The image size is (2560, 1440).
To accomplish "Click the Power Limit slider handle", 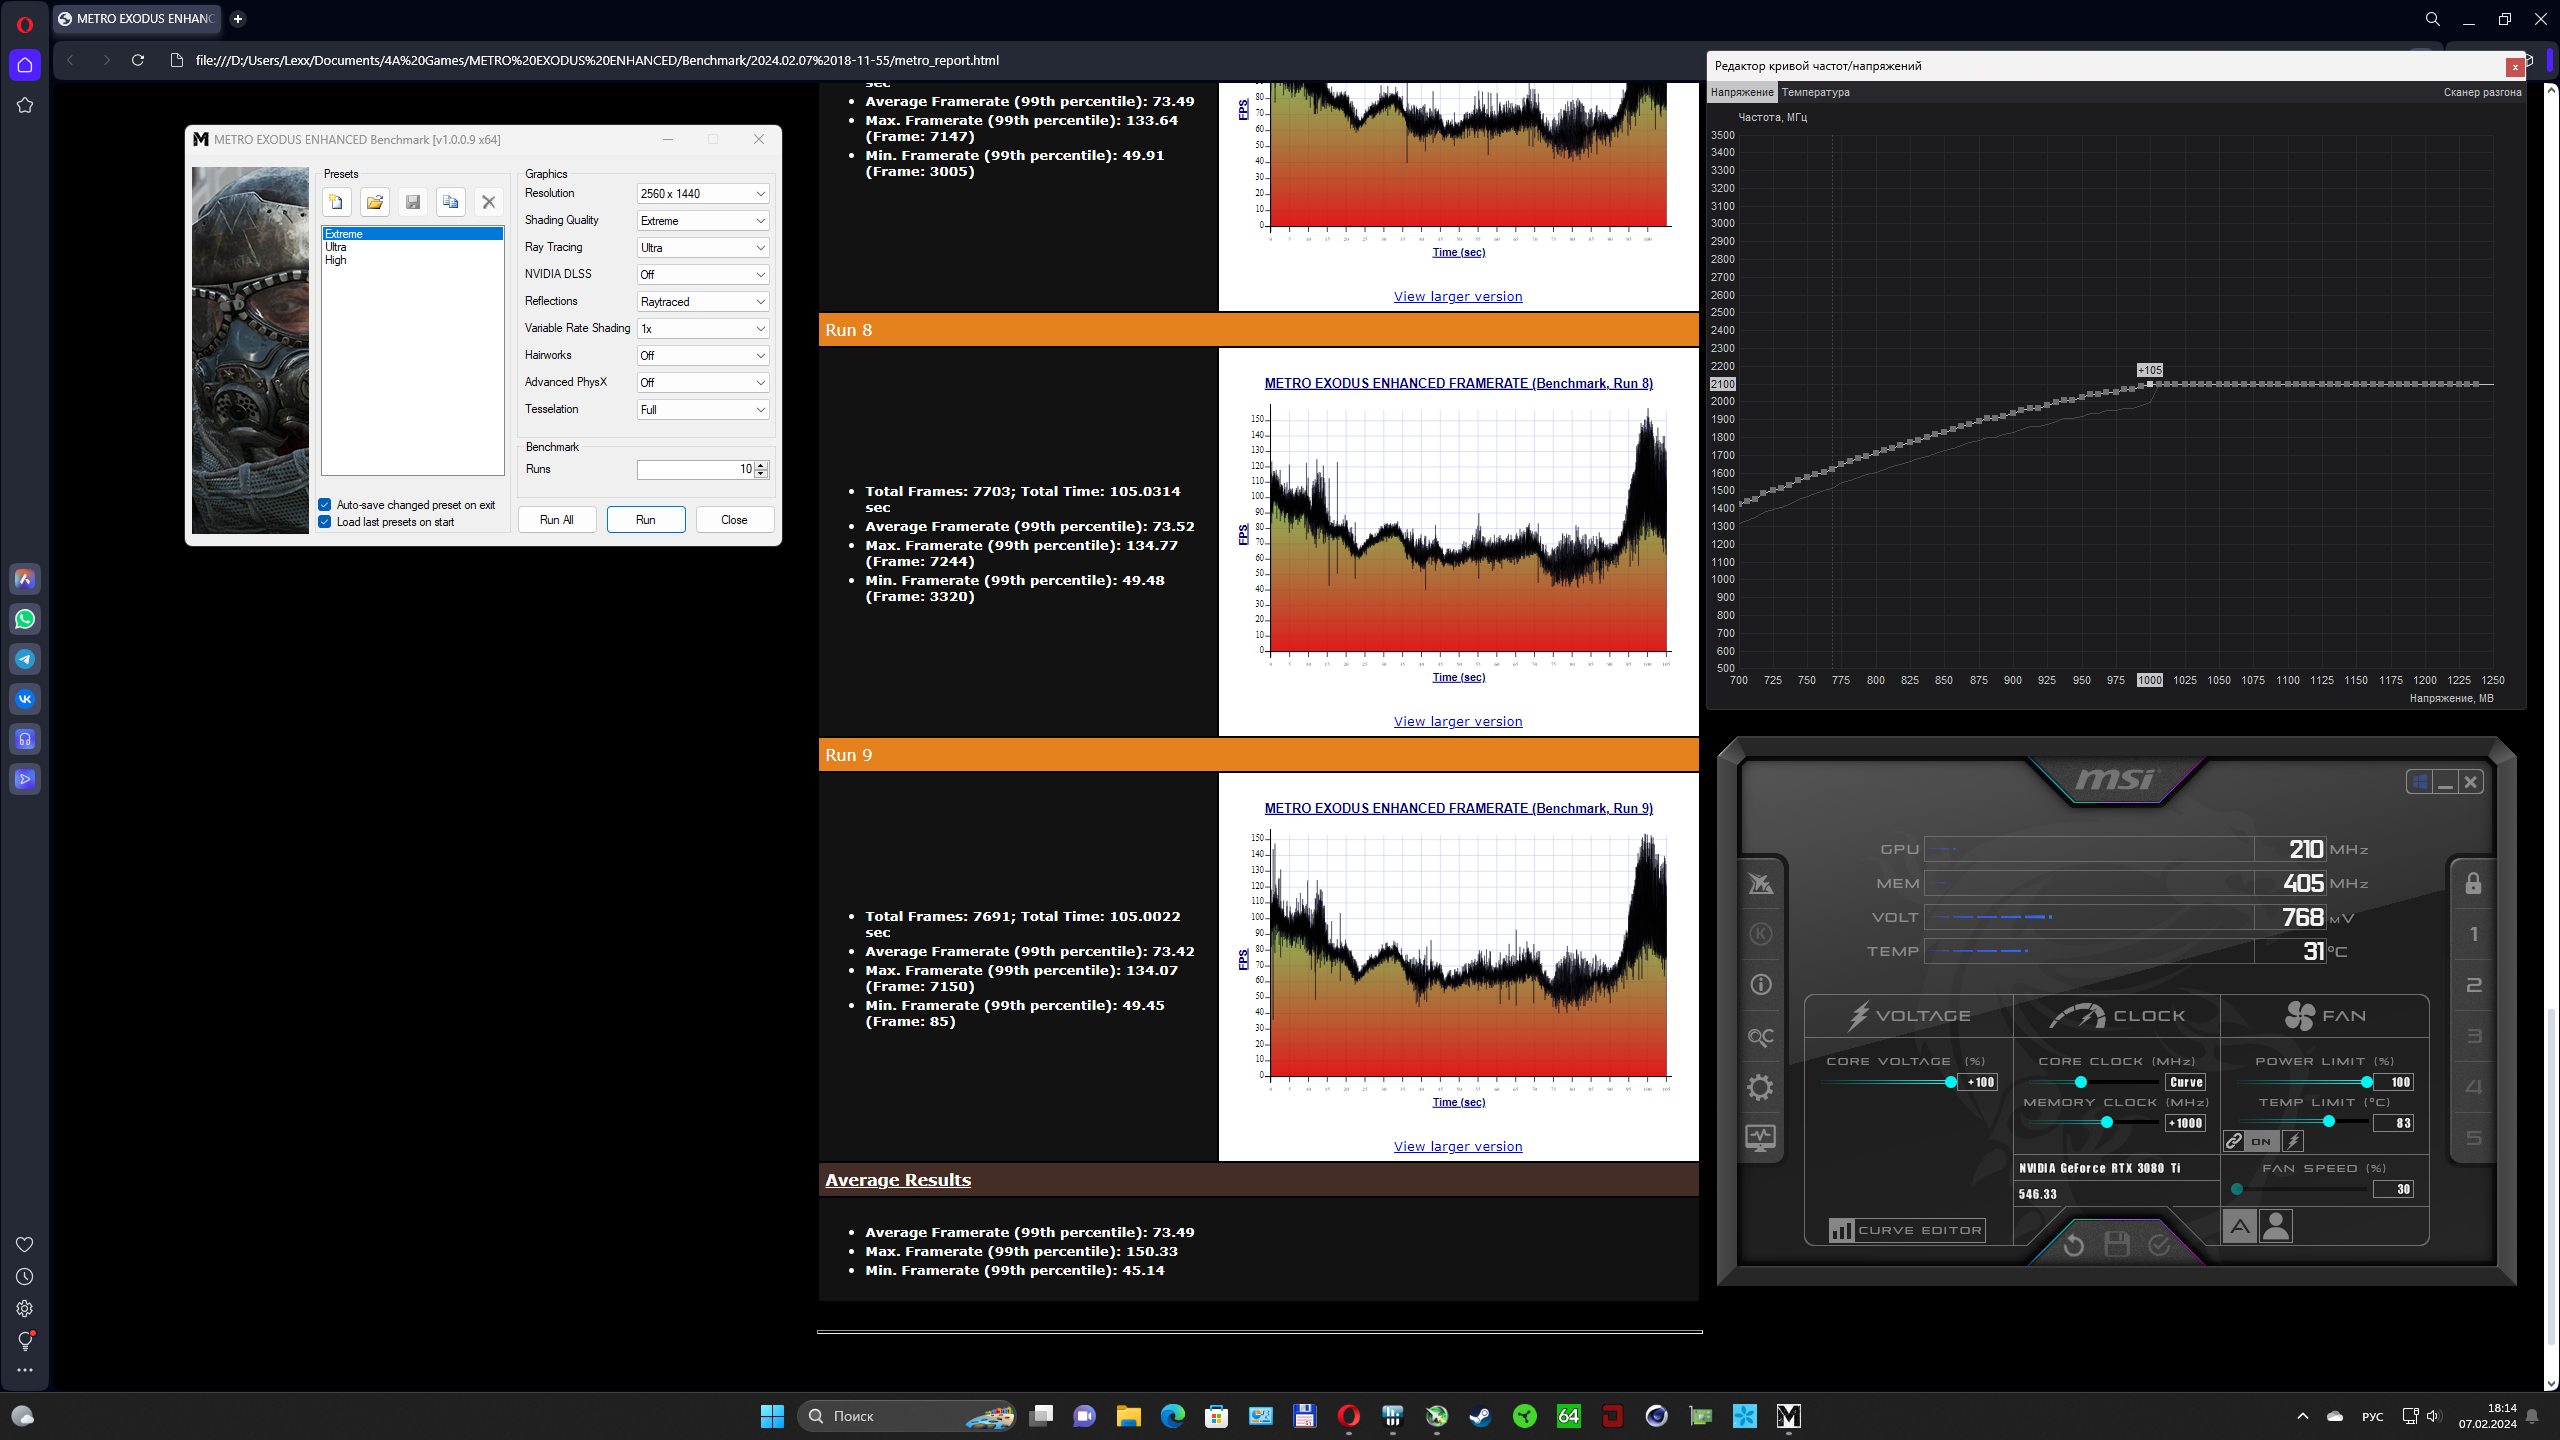I will [x=2366, y=1082].
